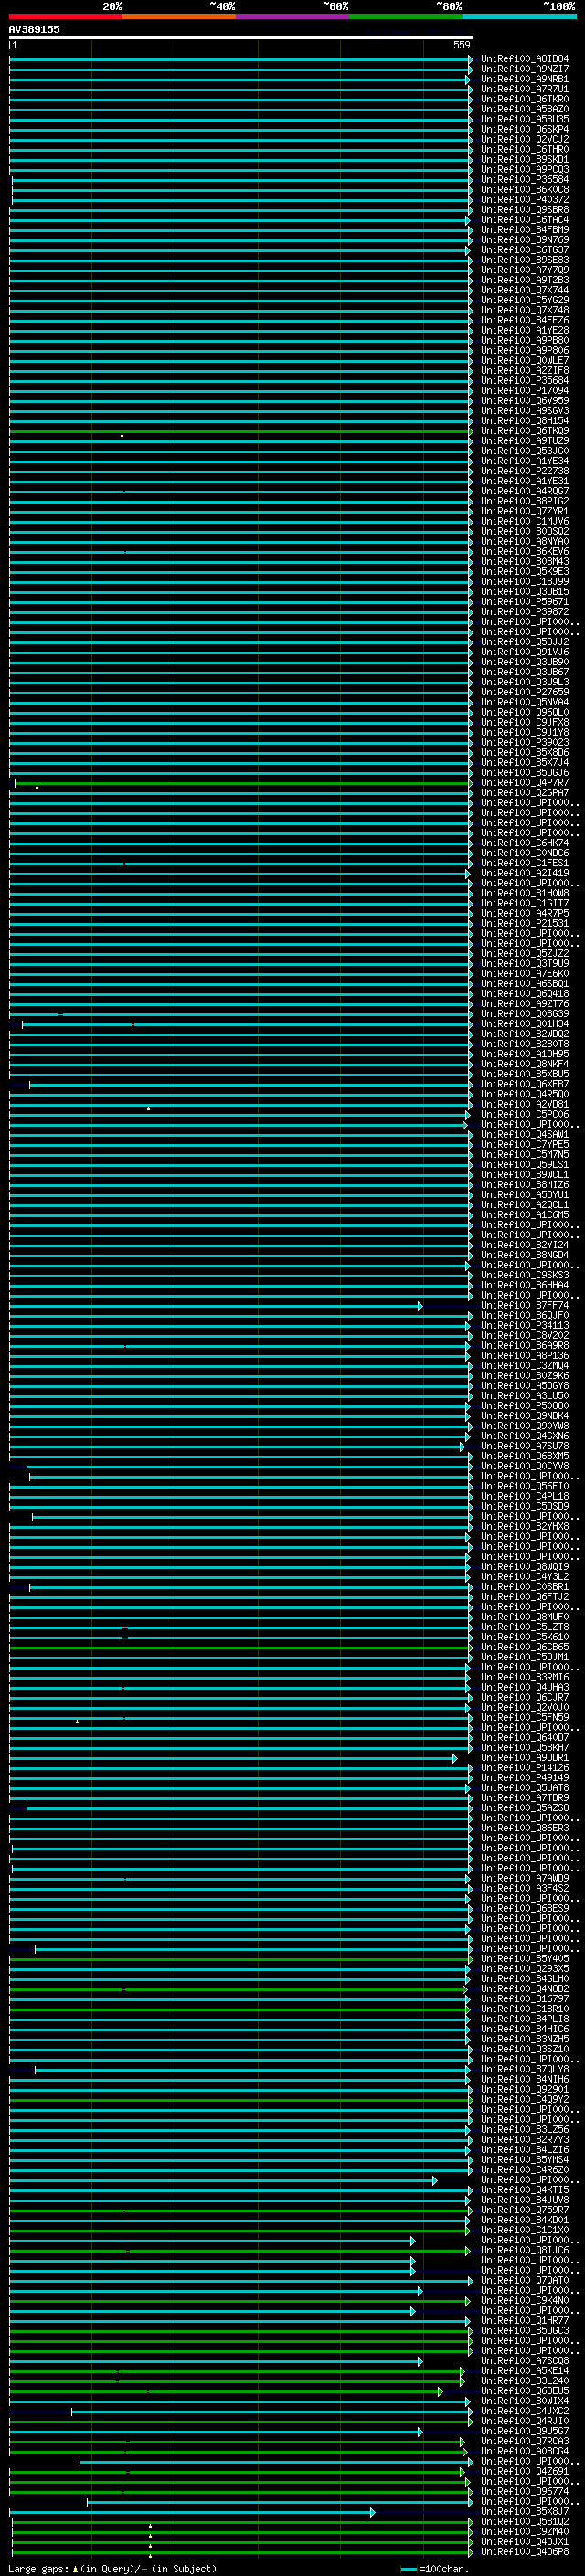Click the cyan ~100% identity legend segment

520,16
